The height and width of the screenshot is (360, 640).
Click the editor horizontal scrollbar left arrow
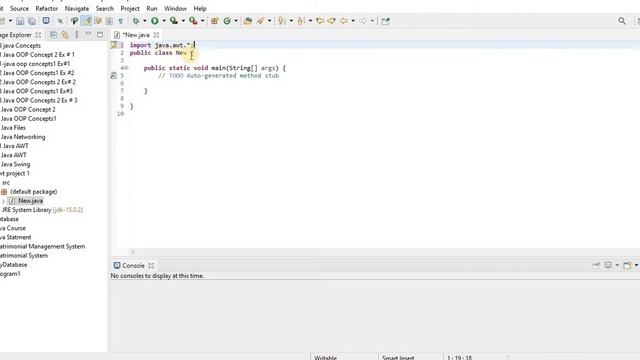click(x=133, y=251)
